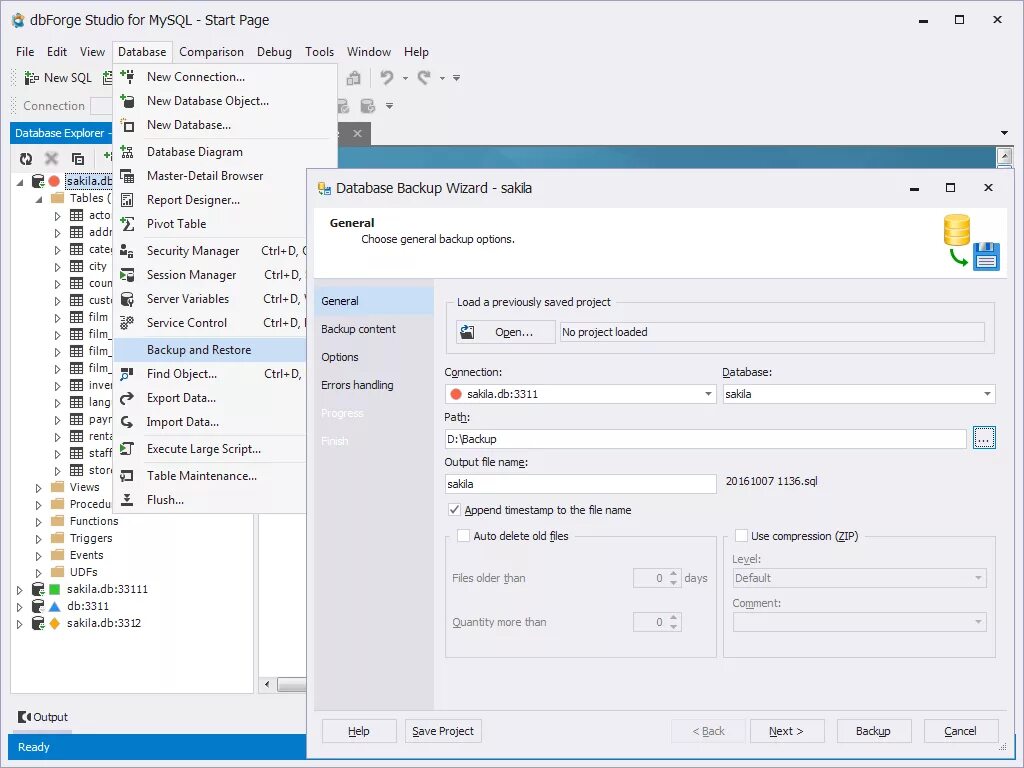Uncheck Append timestamp to the file name

tap(455, 509)
